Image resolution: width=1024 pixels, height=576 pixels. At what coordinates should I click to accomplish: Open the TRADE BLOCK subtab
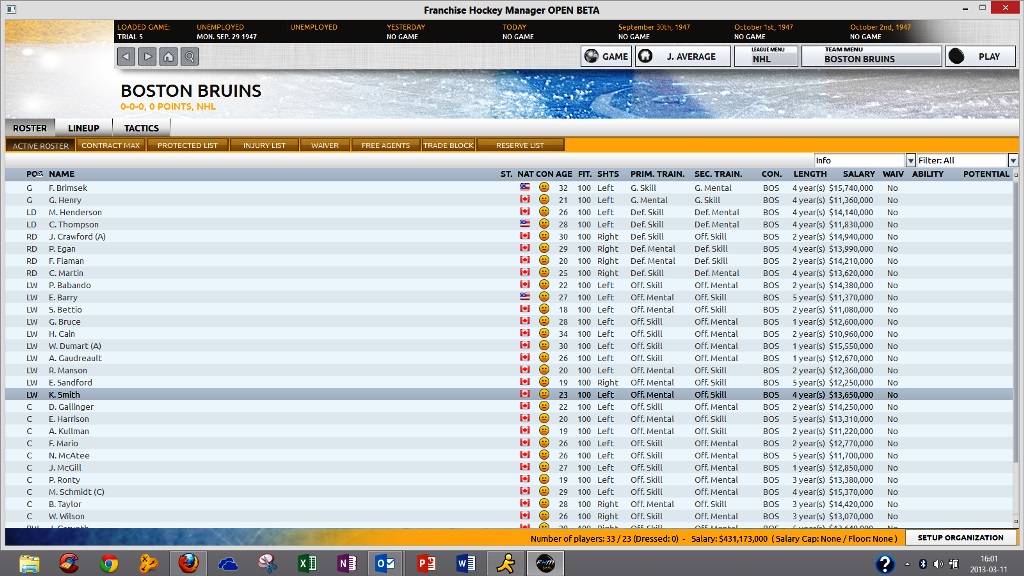(448, 145)
